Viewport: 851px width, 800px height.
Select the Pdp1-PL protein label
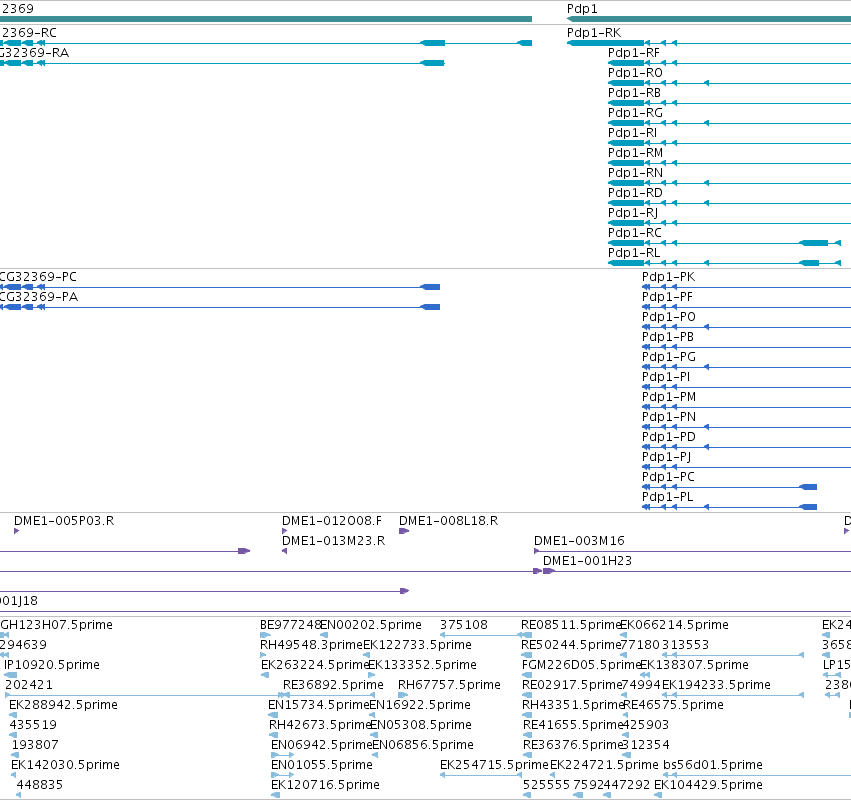pos(668,497)
